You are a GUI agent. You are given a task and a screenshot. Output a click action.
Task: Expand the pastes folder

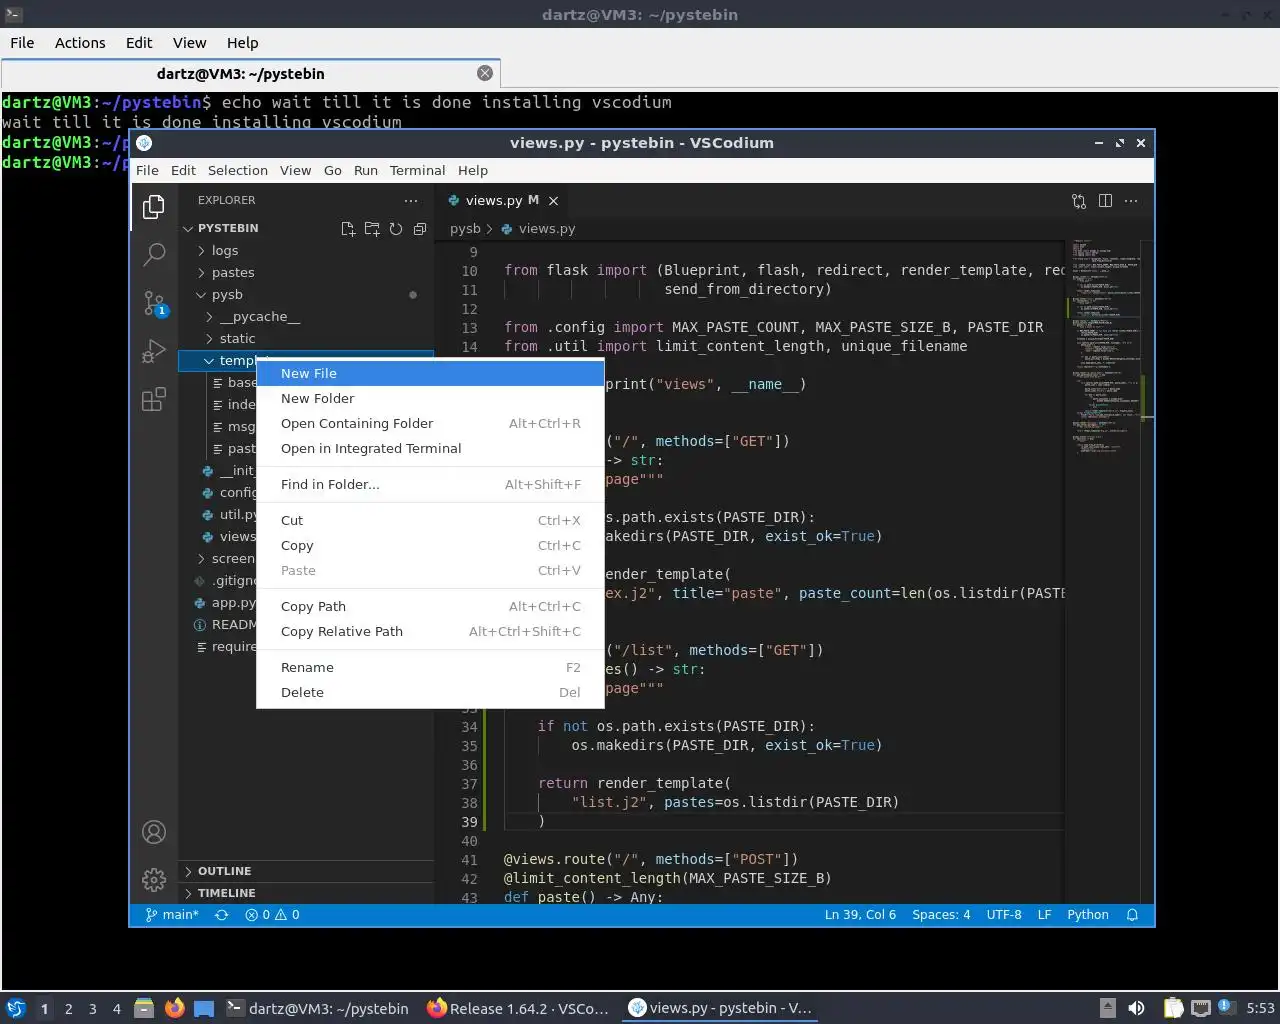306,273
